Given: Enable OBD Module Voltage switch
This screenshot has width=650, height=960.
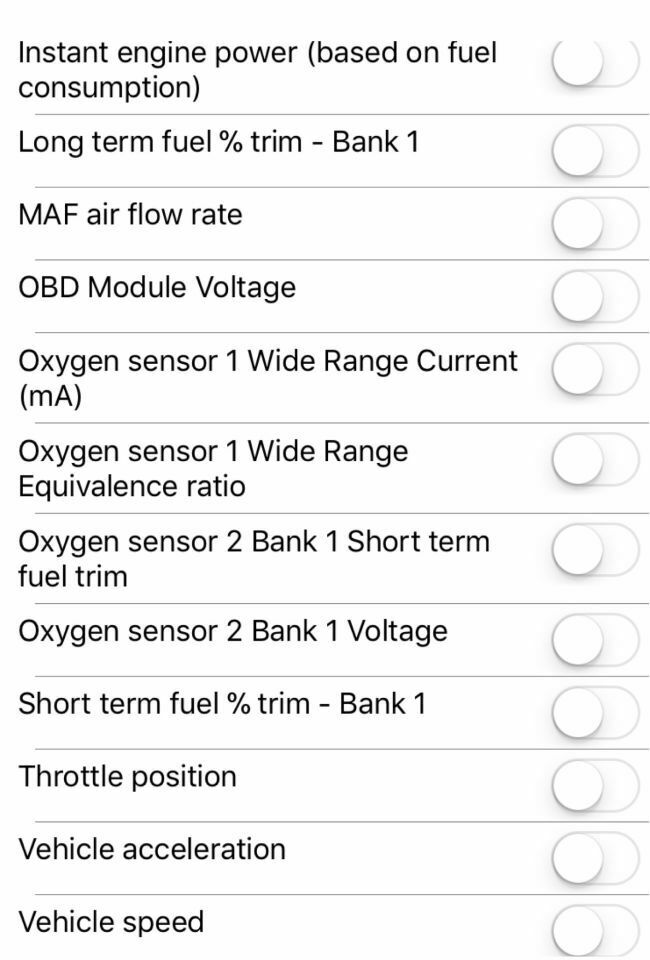Looking at the screenshot, I should point(596,296).
